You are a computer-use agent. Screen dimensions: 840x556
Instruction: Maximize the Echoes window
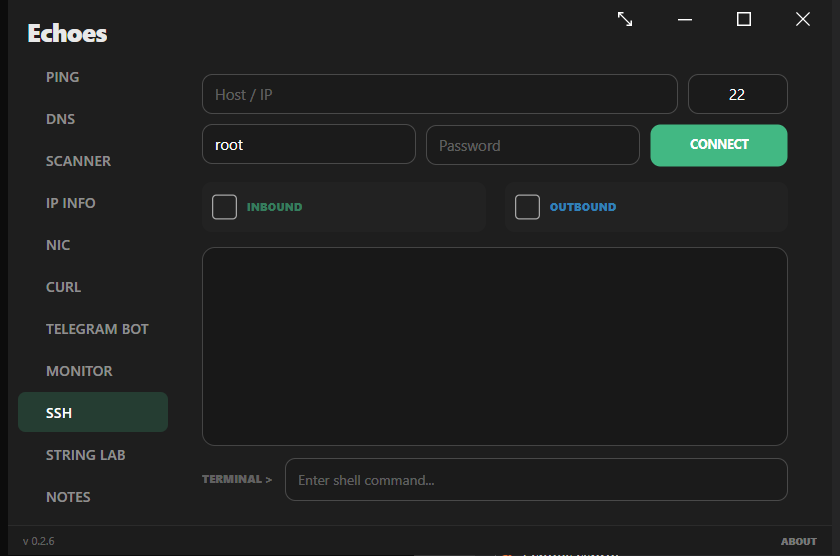click(x=744, y=19)
